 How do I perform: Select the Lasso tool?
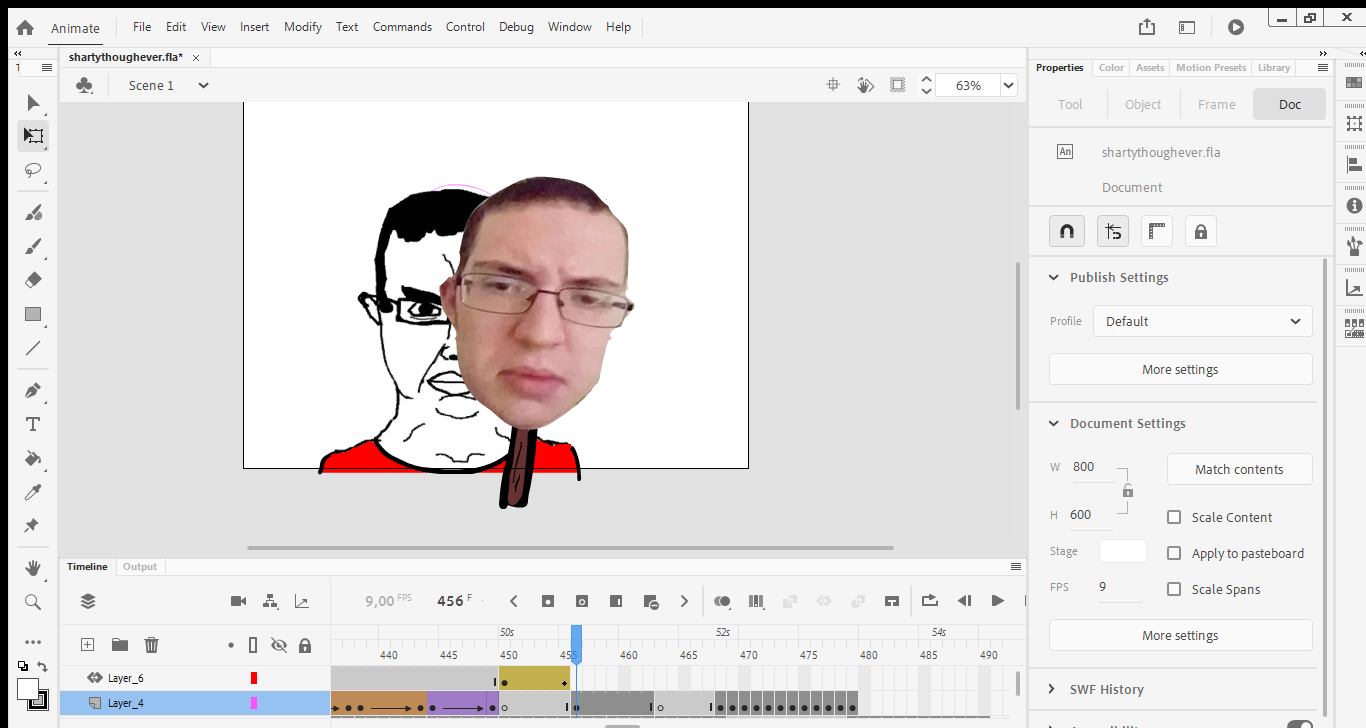33,170
